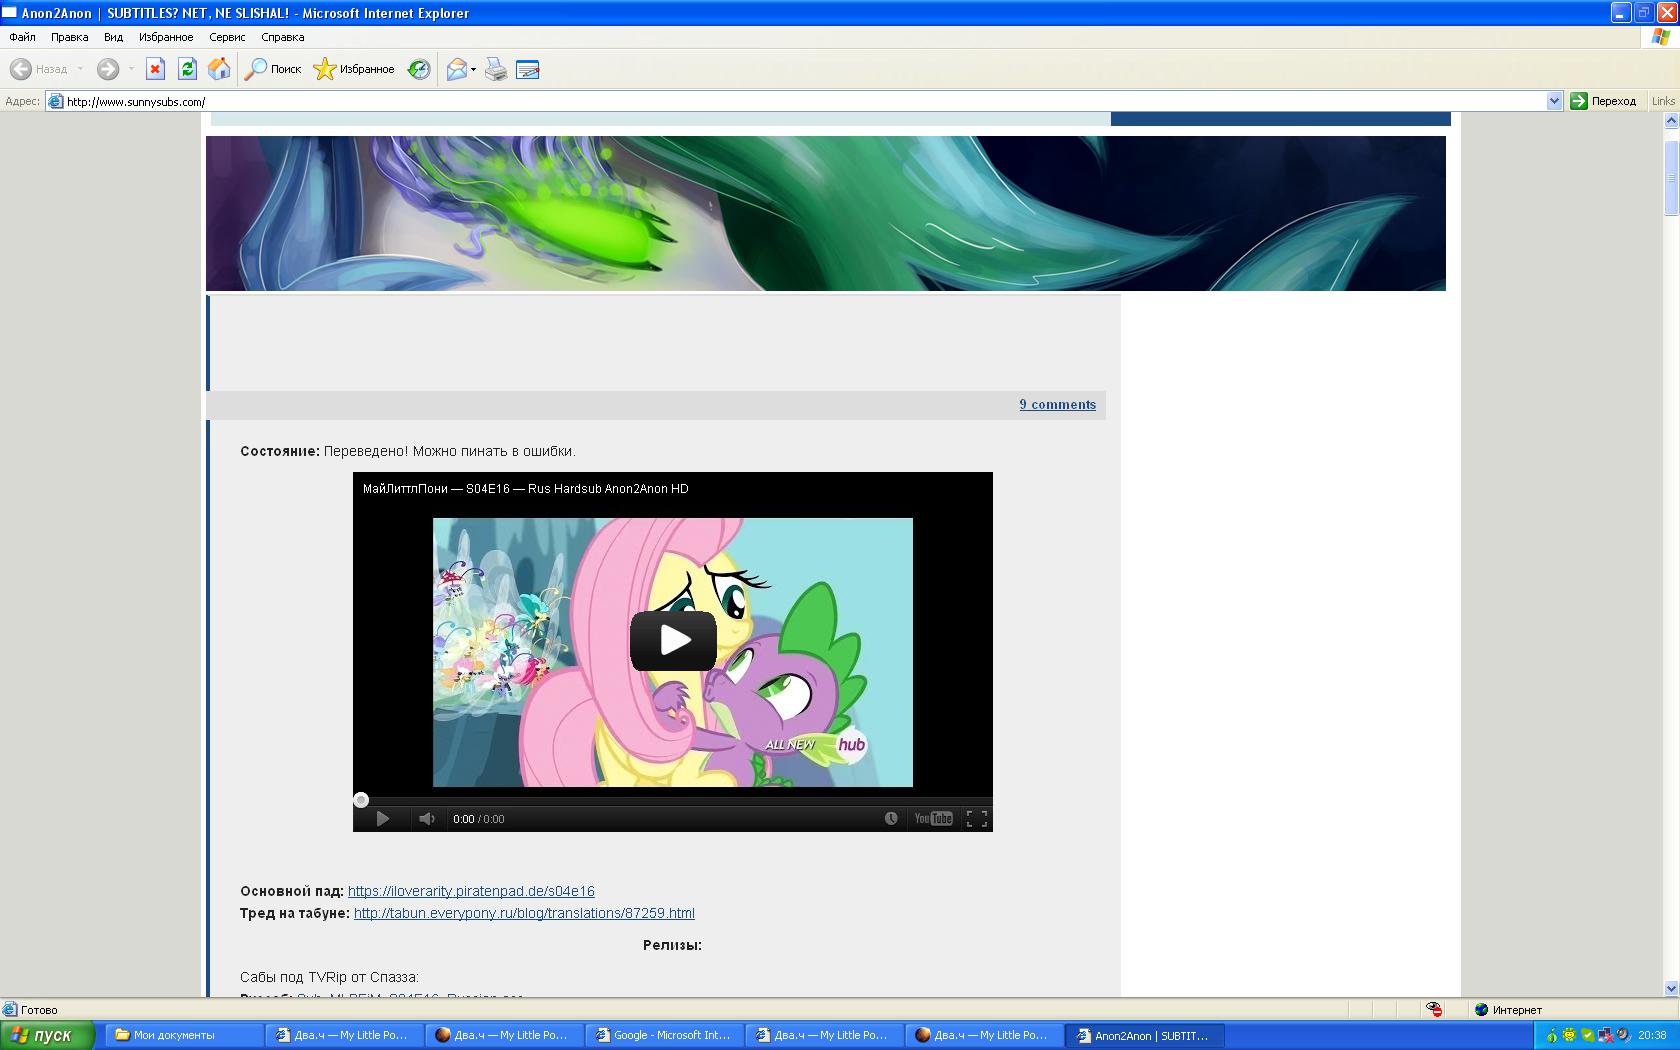The width and height of the screenshot is (1680, 1050).
Task: Open the пуск Start button
Action: 47,1035
